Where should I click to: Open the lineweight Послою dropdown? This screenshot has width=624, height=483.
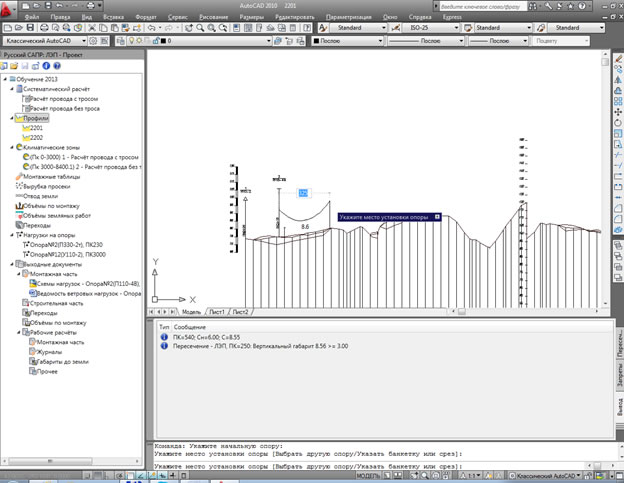tap(498, 41)
